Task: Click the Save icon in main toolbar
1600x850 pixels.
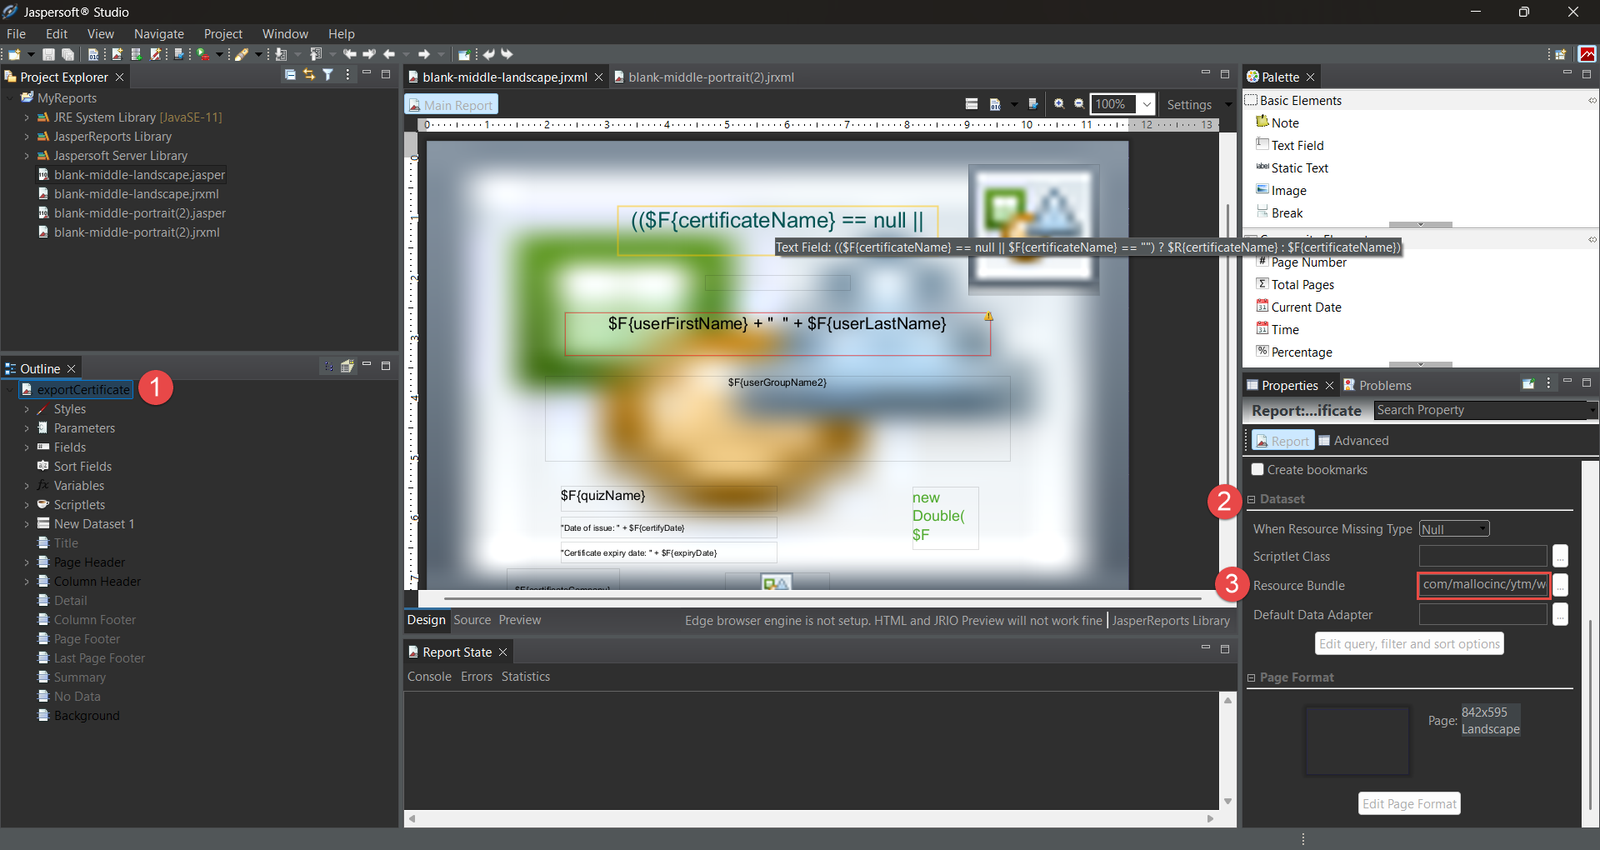Action: [x=48, y=54]
